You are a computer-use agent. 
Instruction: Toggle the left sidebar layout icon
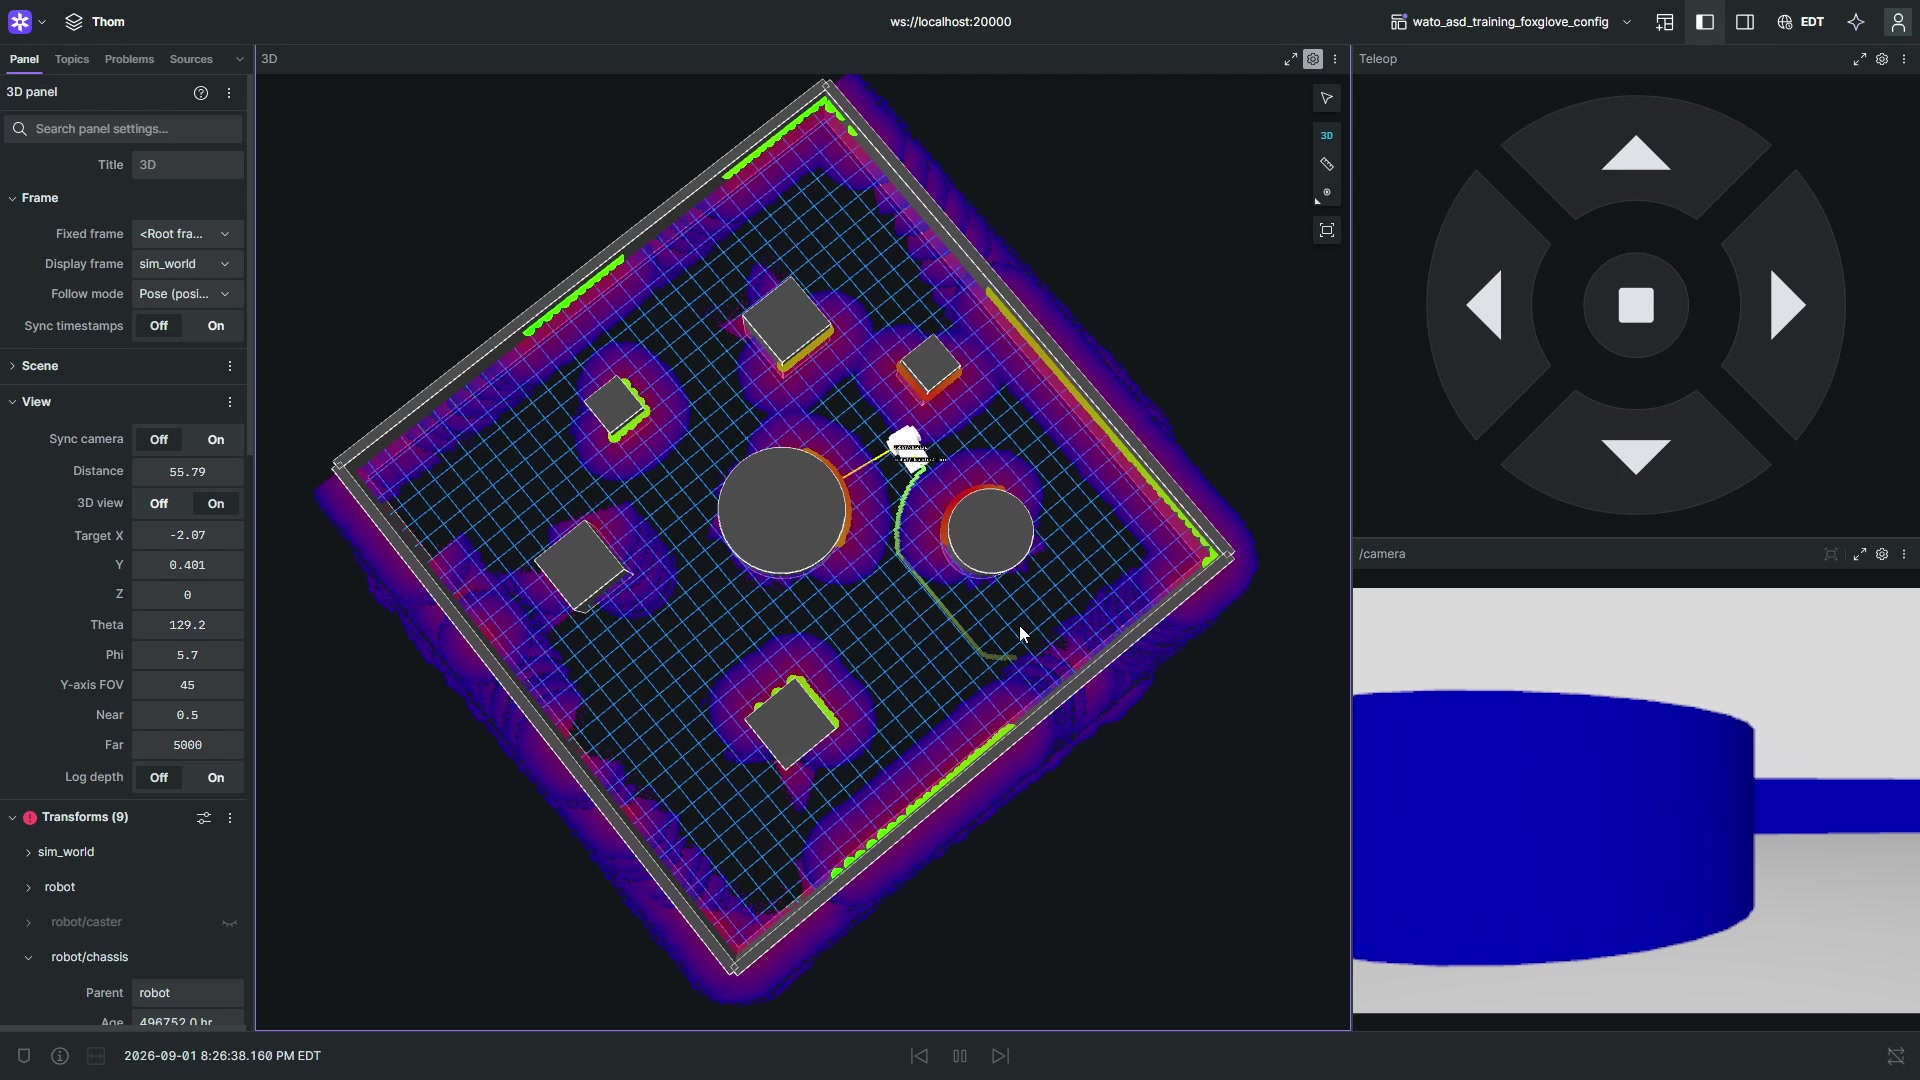(1705, 22)
